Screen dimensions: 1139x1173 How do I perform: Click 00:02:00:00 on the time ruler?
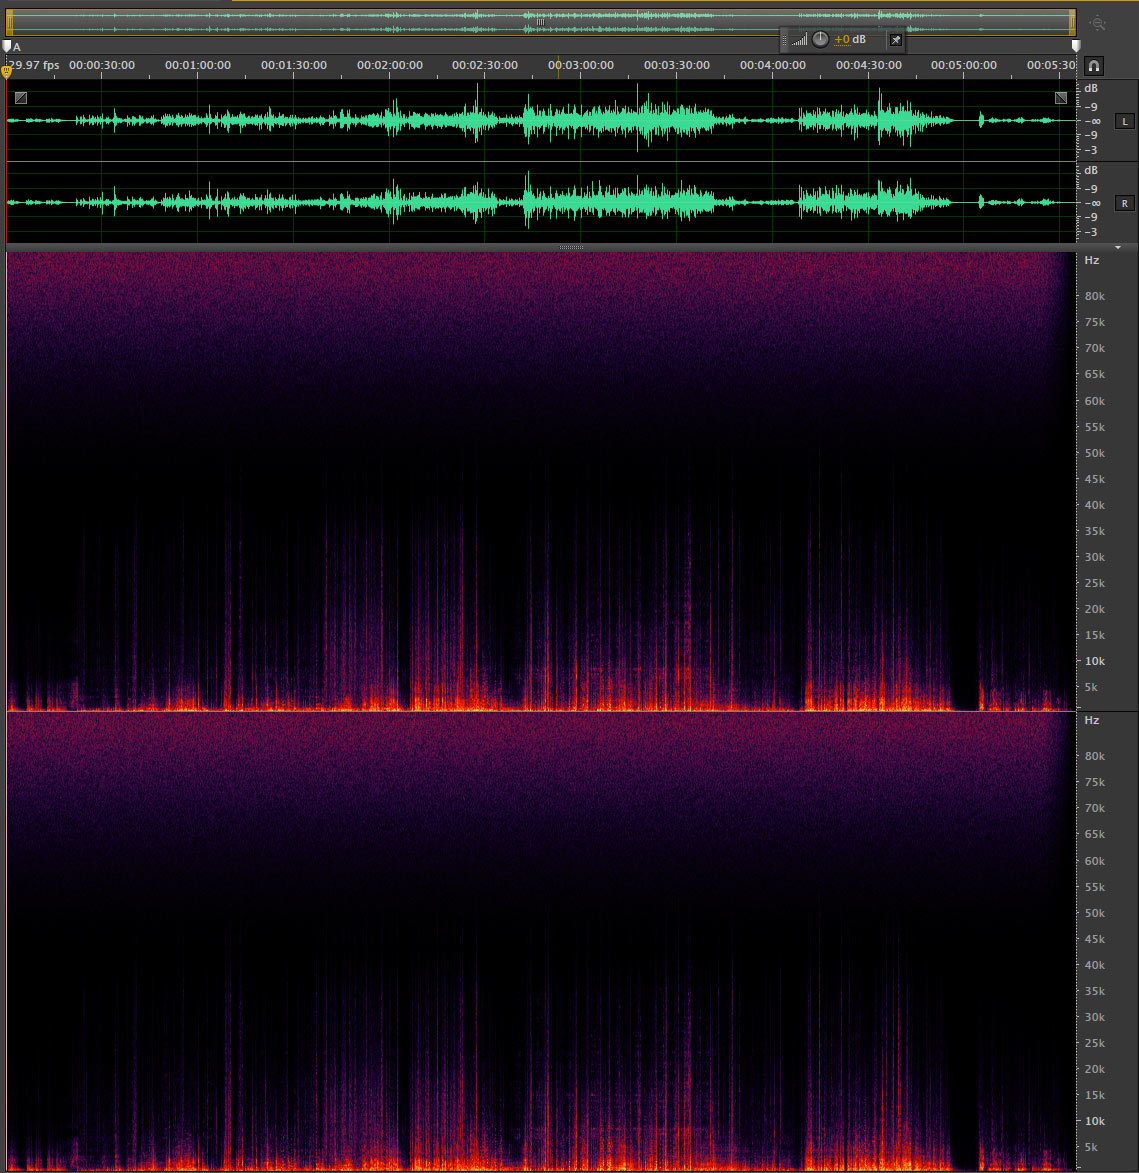pyautogui.click(x=390, y=65)
